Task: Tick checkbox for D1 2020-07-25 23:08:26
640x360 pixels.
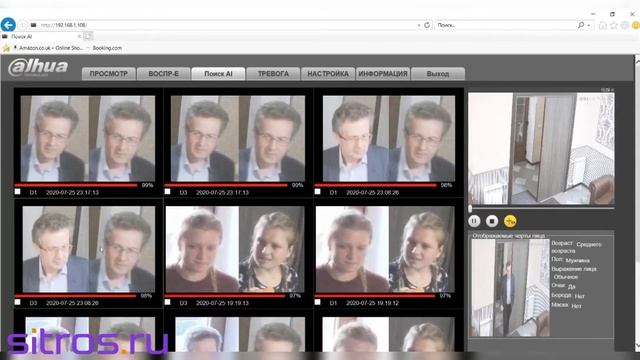Action: 318,191
